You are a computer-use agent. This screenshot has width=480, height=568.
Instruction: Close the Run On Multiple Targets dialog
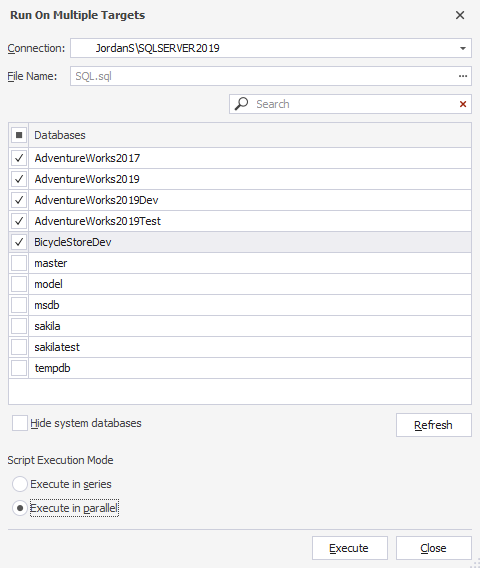[x=460, y=15]
